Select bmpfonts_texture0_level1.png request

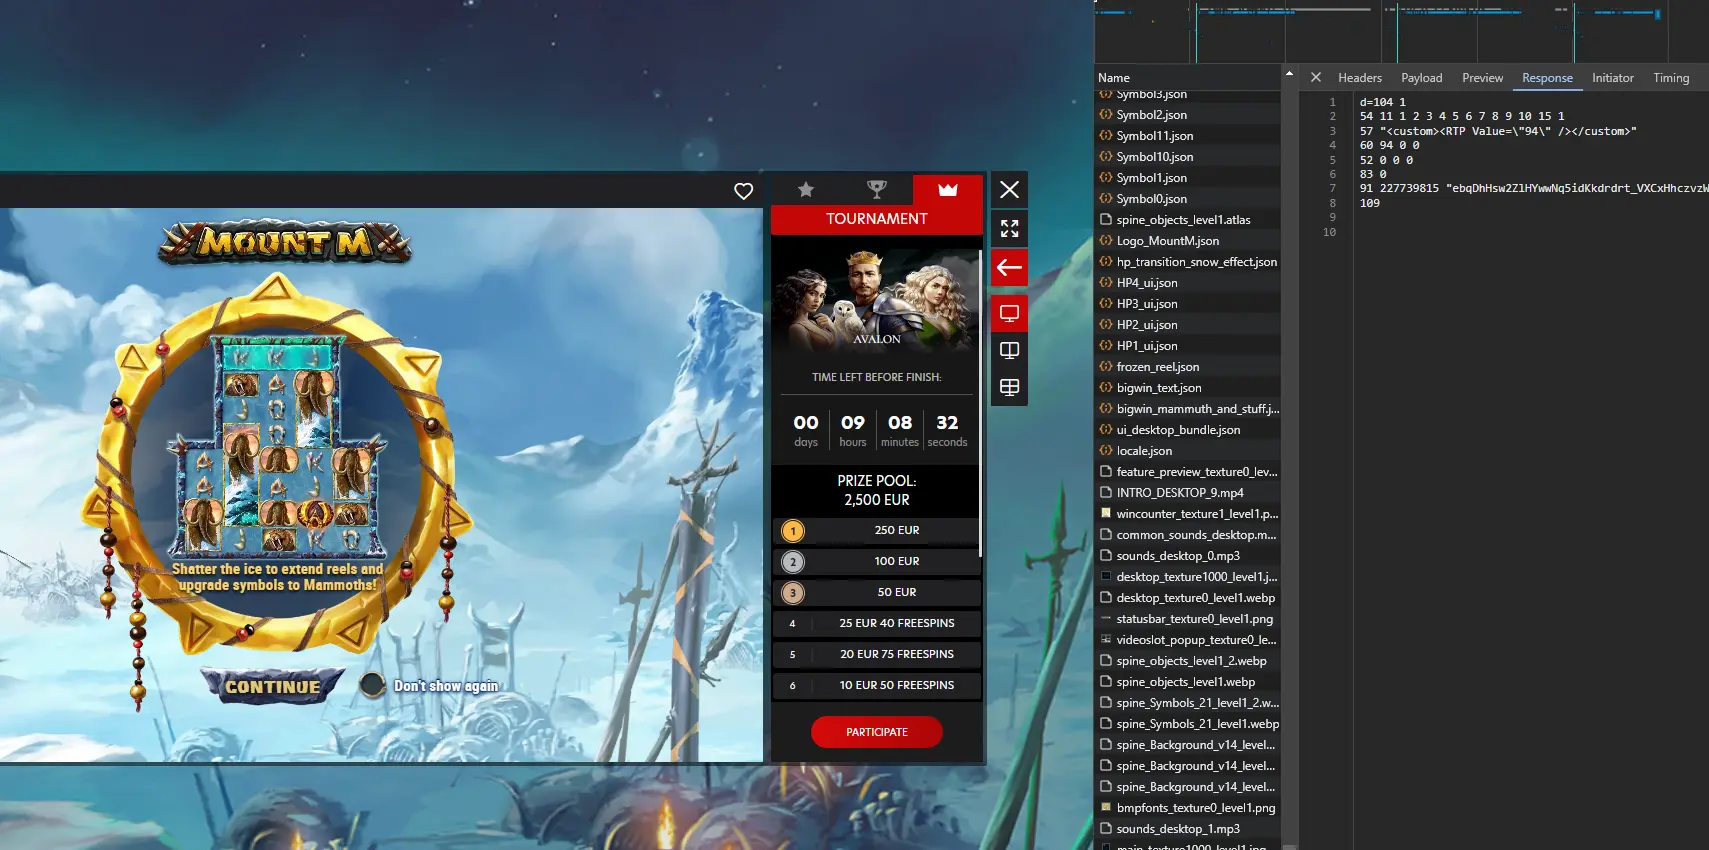click(1188, 808)
